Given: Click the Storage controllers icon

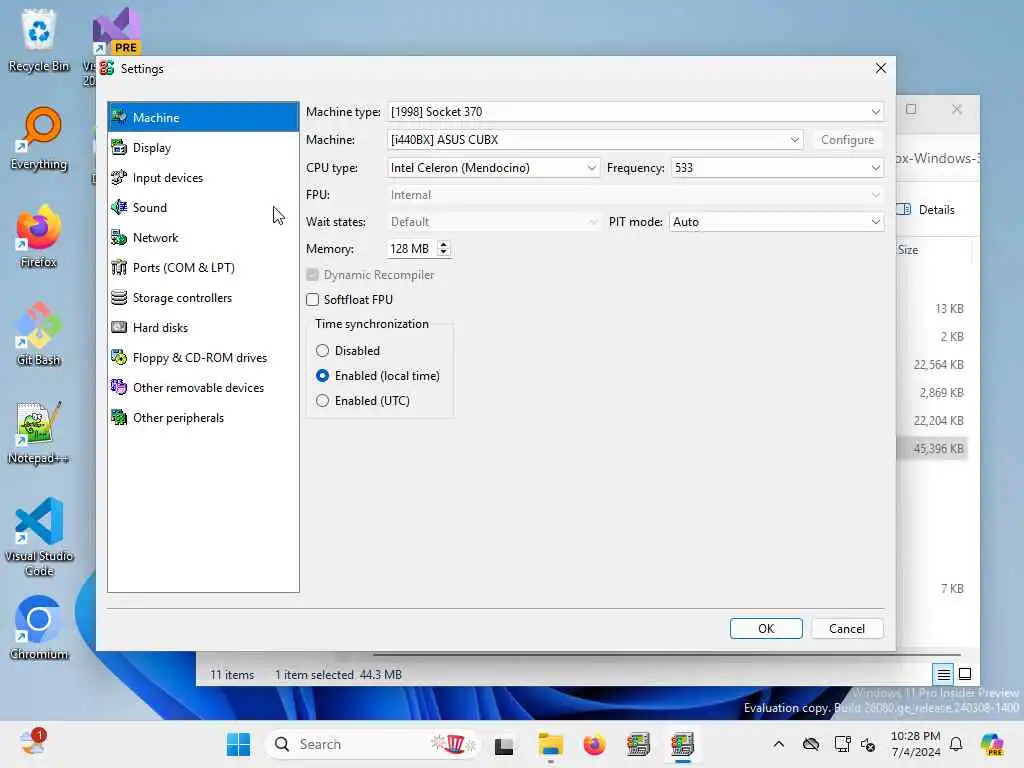Looking at the screenshot, I should click(x=119, y=298).
